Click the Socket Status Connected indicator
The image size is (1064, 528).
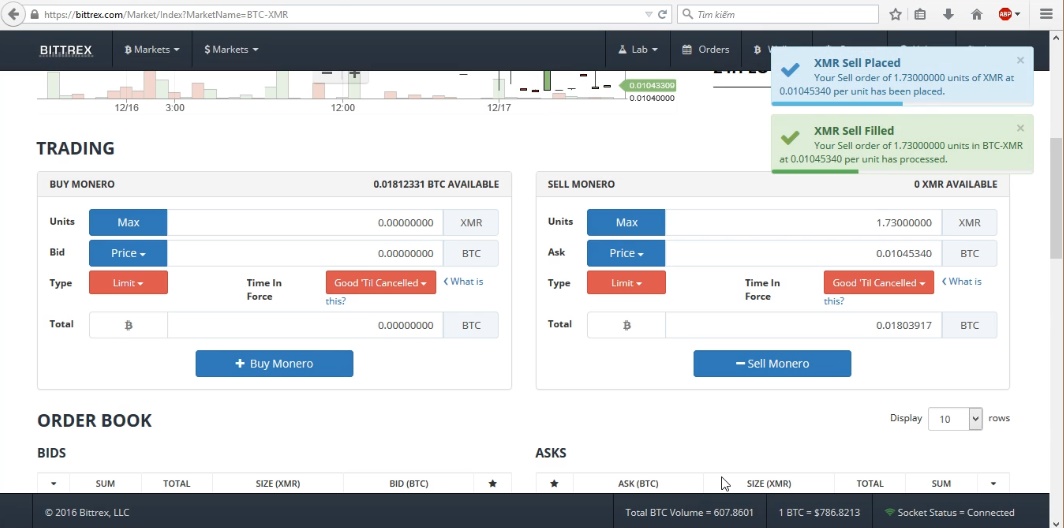click(949, 512)
